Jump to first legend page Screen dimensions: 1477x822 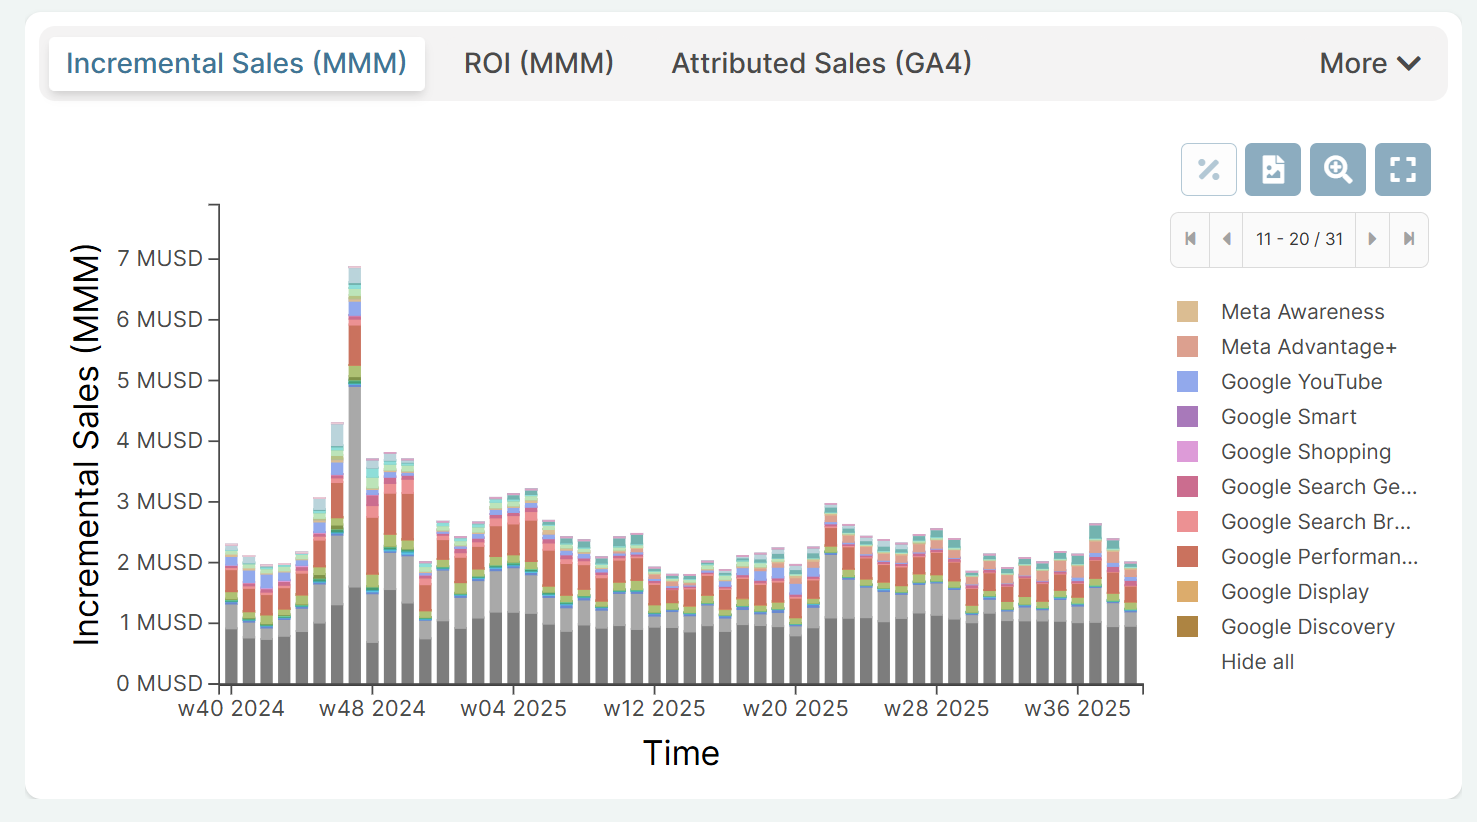pyautogui.click(x=1190, y=239)
